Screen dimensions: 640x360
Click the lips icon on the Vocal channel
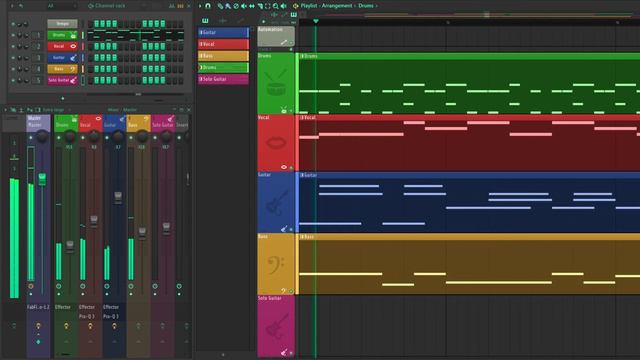[x=73, y=46]
